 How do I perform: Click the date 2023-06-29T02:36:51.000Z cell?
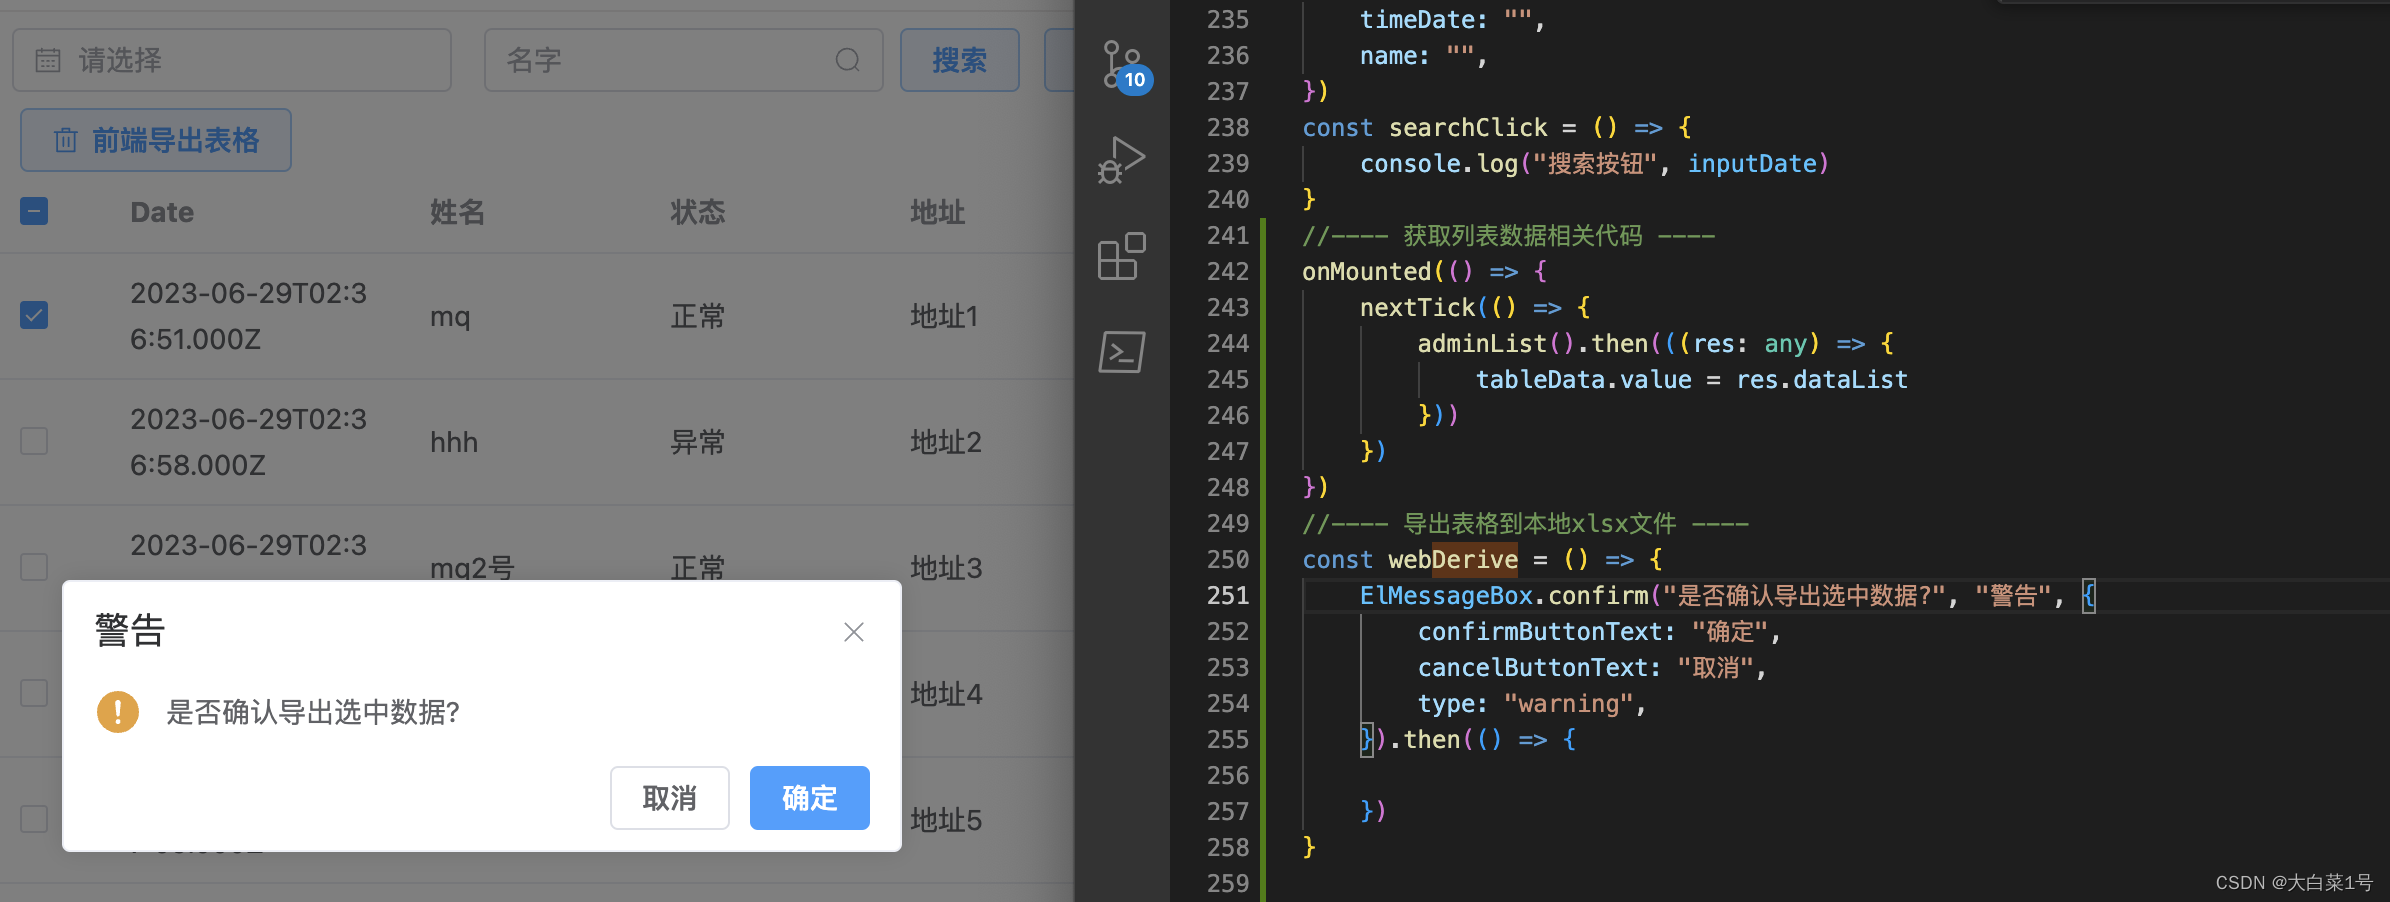click(x=248, y=316)
